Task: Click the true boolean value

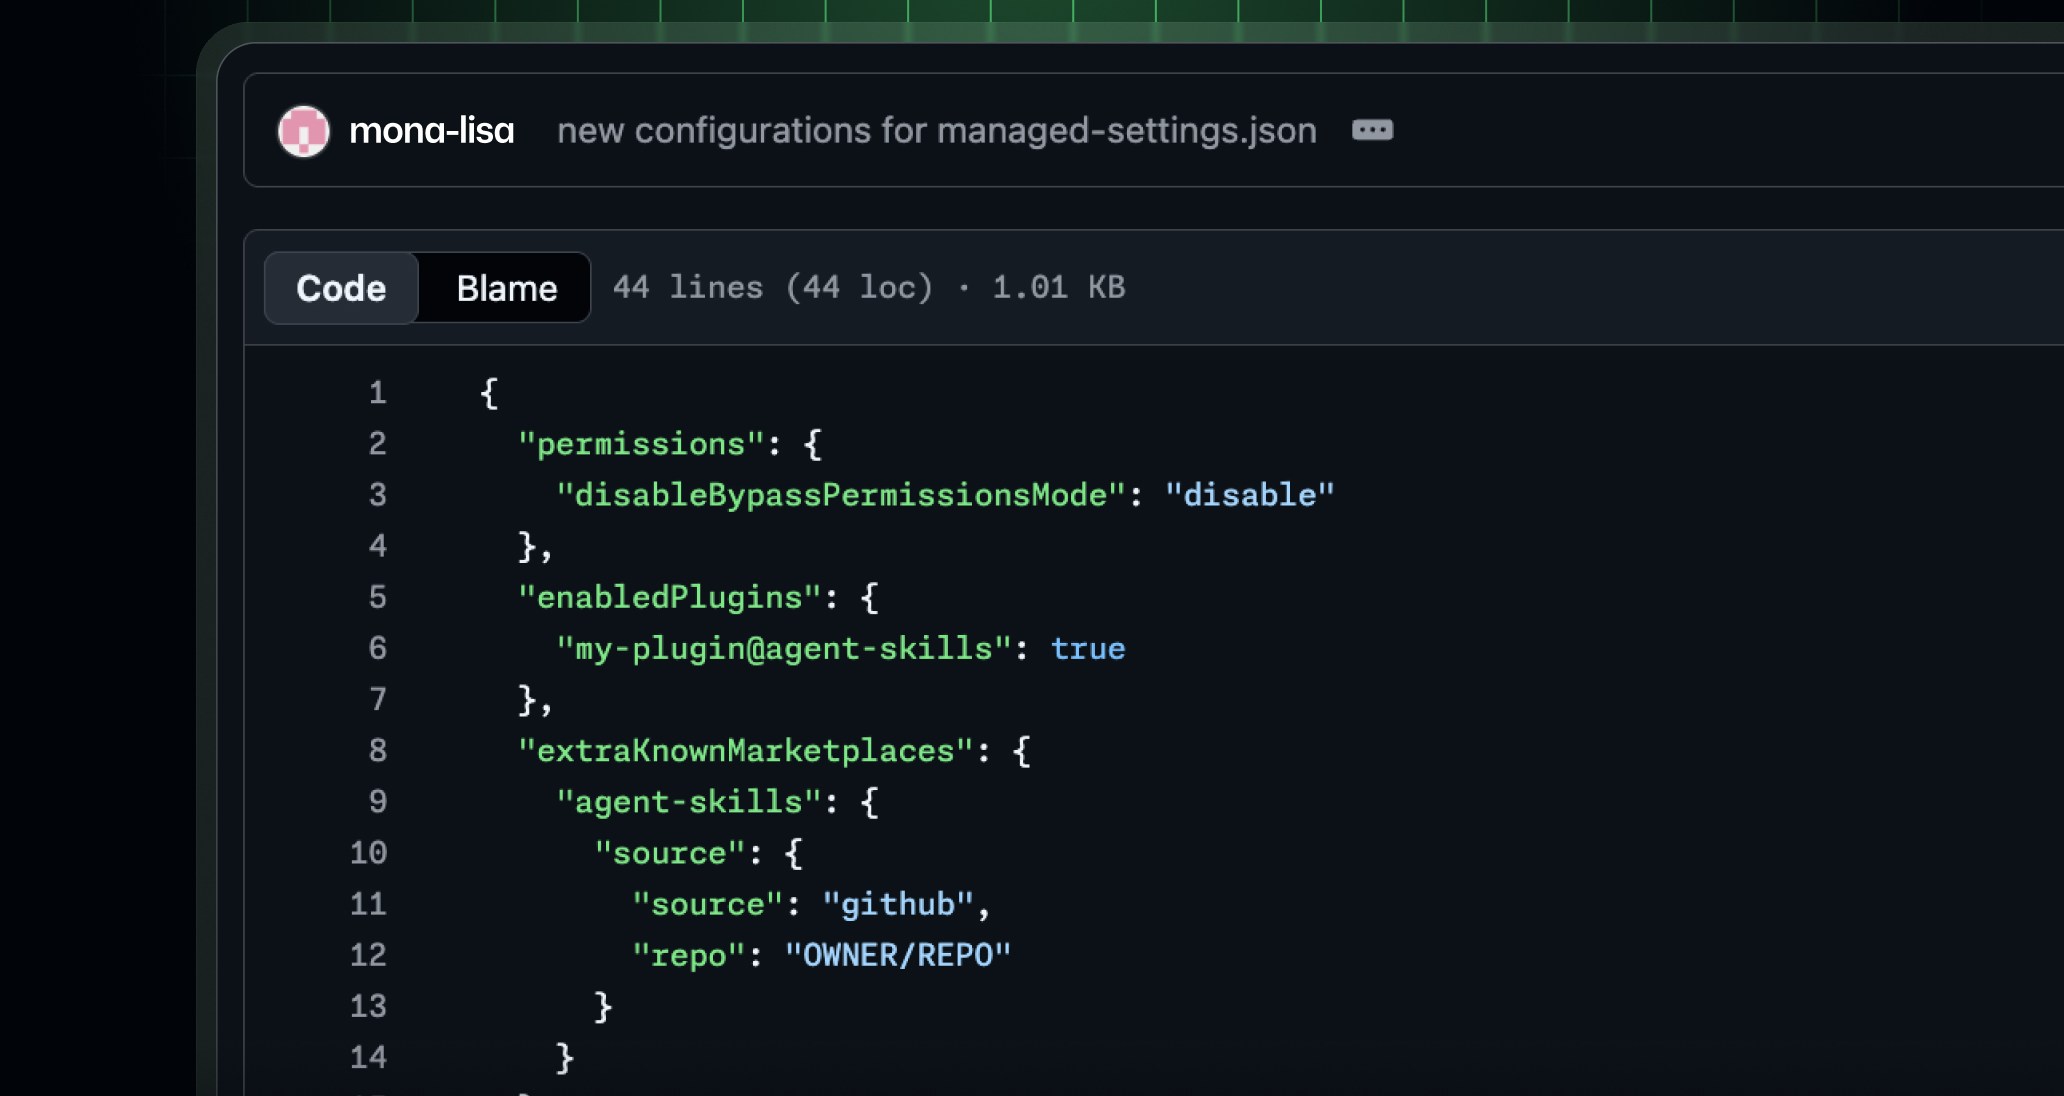Action: coord(1088,648)
